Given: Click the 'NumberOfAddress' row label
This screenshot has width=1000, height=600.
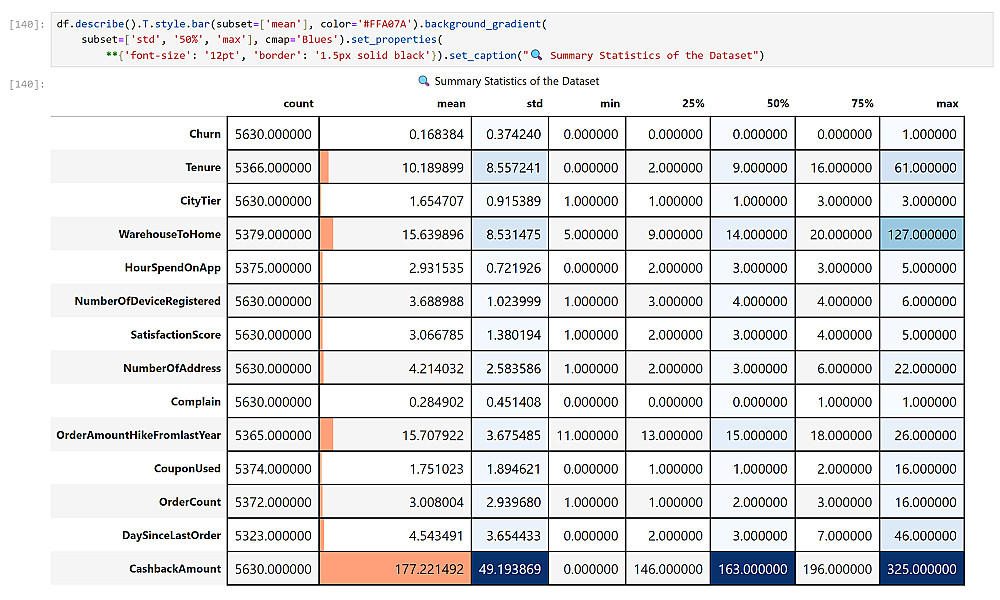Looking at the screenshot, I should coord(172,368).
